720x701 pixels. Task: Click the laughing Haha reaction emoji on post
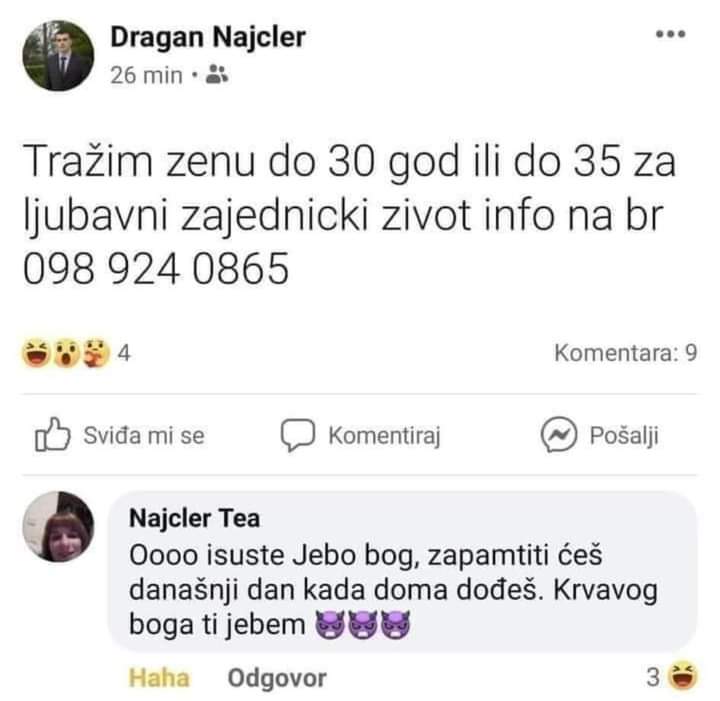pos(36,353)
